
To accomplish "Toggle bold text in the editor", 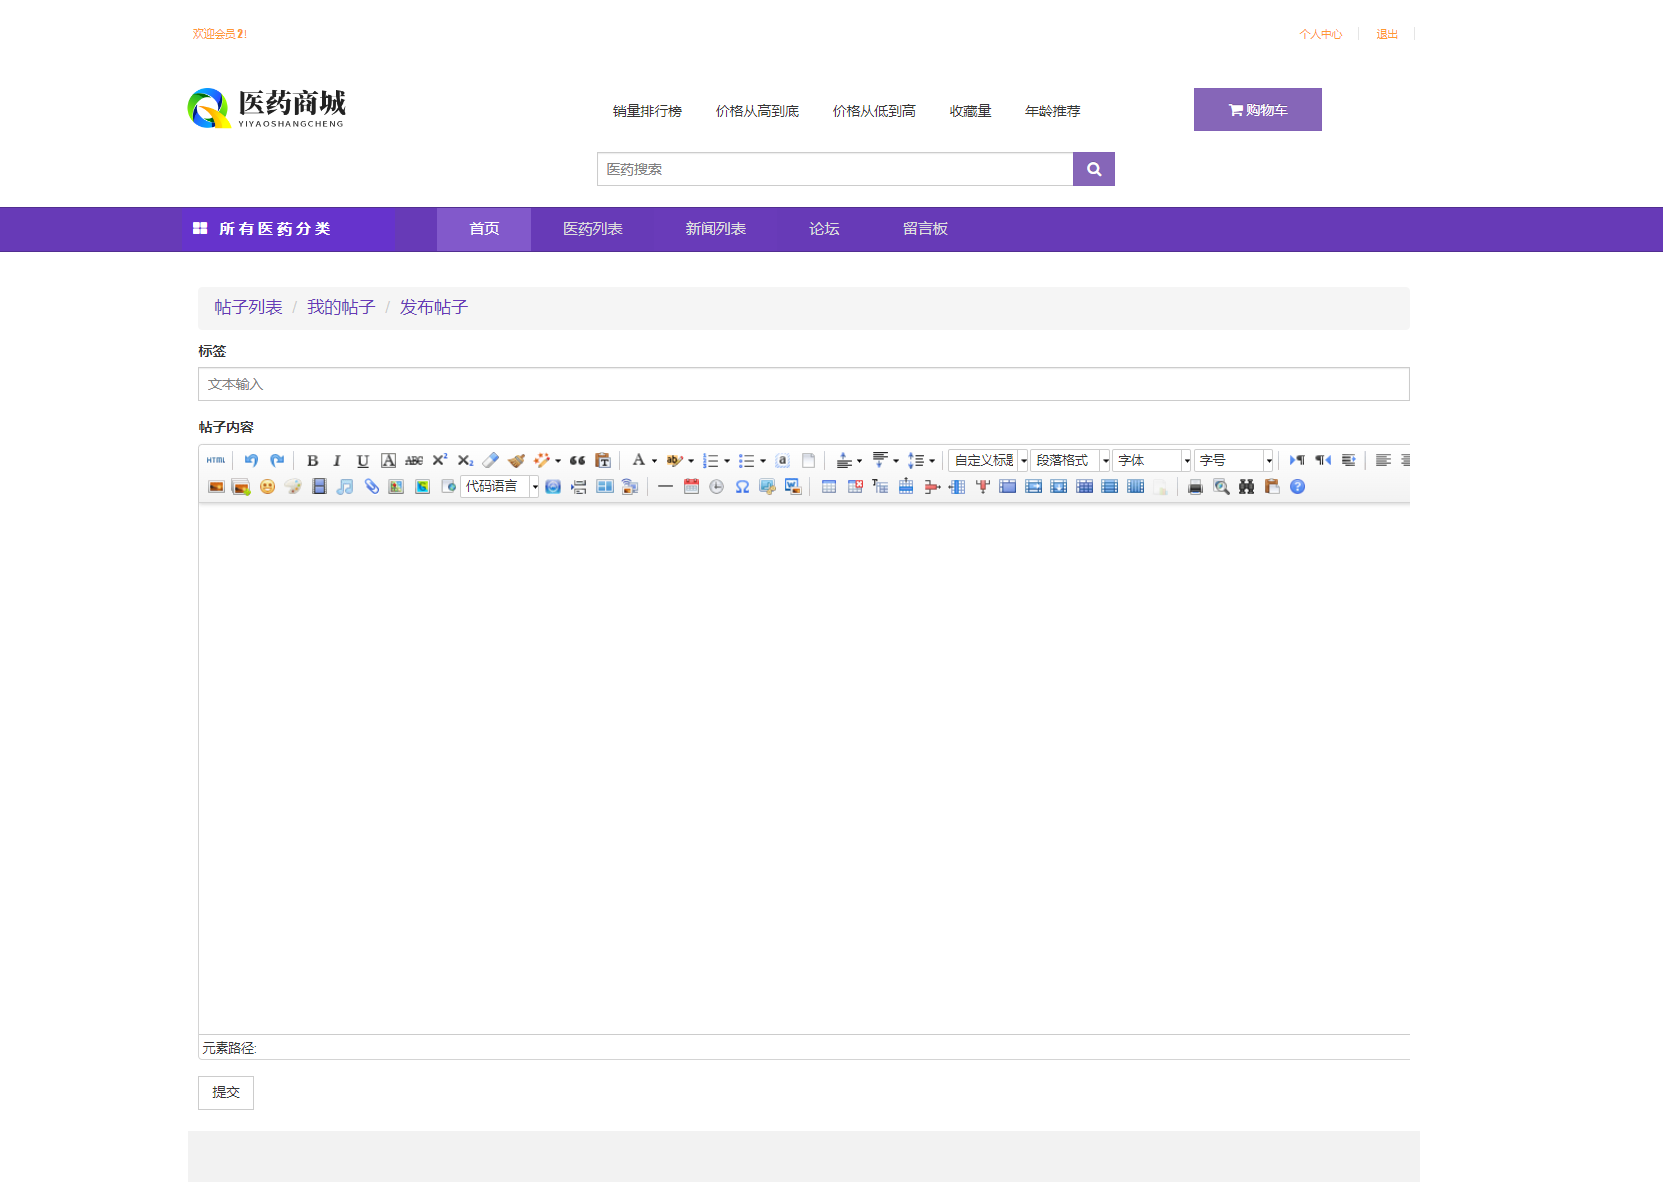I will [x=313, y=460].
